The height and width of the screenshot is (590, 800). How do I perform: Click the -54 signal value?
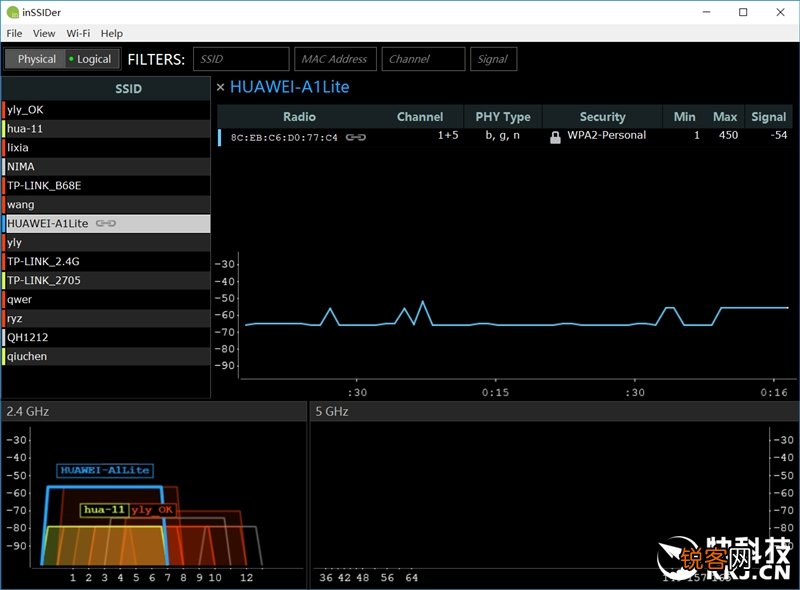click(779, 135)
